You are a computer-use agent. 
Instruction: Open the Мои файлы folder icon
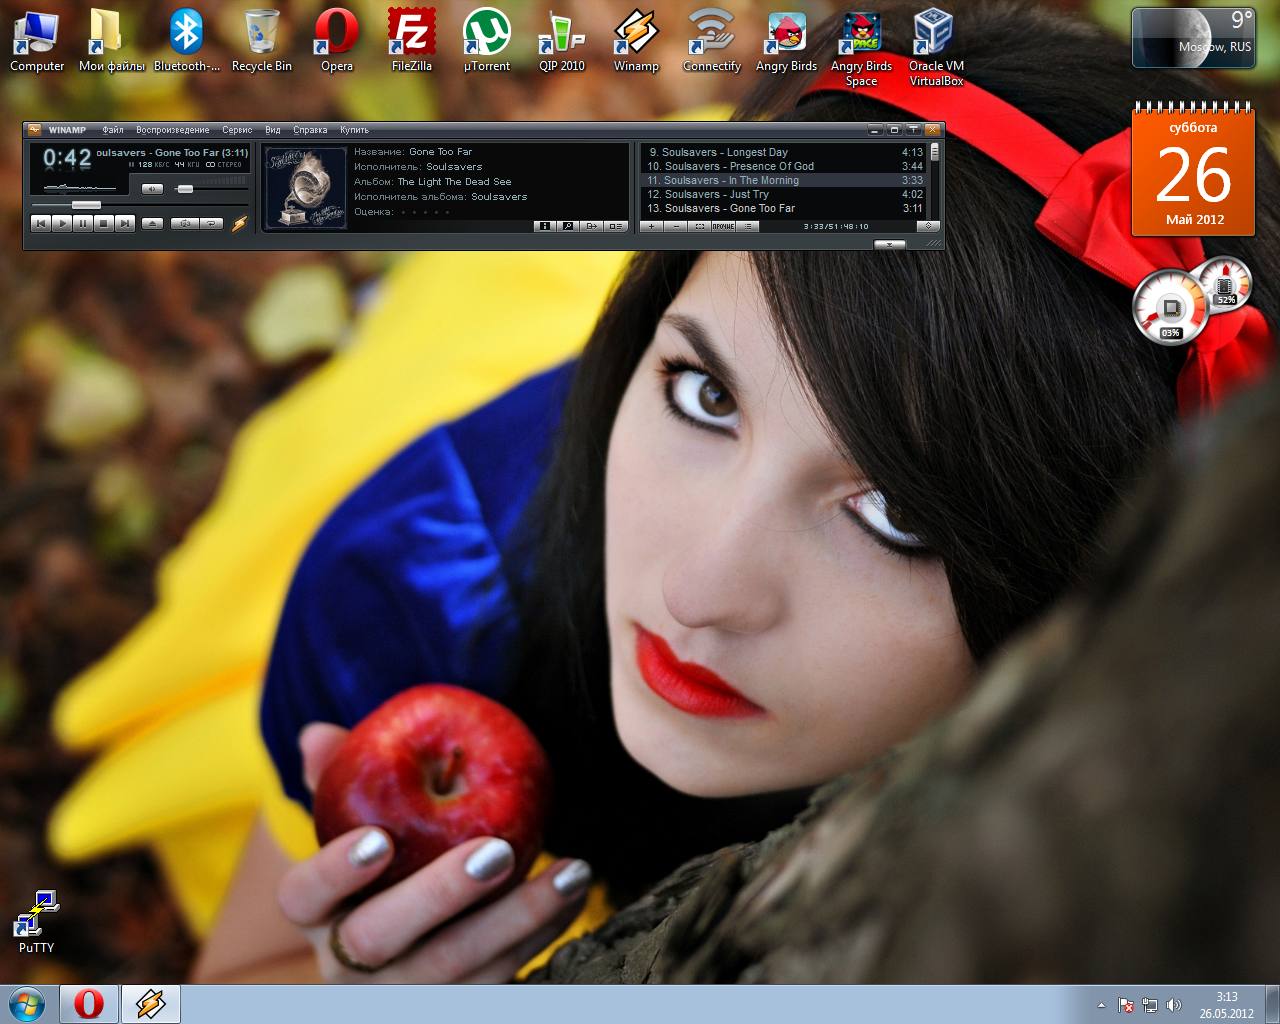click(x=111, y=42)
